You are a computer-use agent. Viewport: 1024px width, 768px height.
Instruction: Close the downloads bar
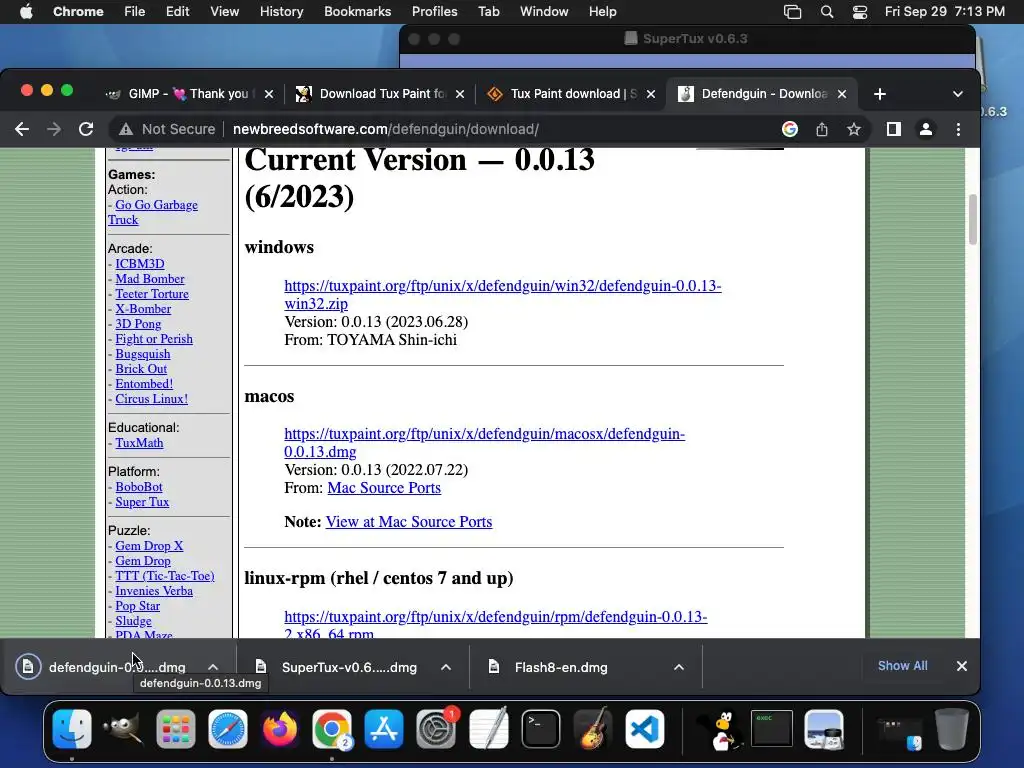(x=961, y=666)
